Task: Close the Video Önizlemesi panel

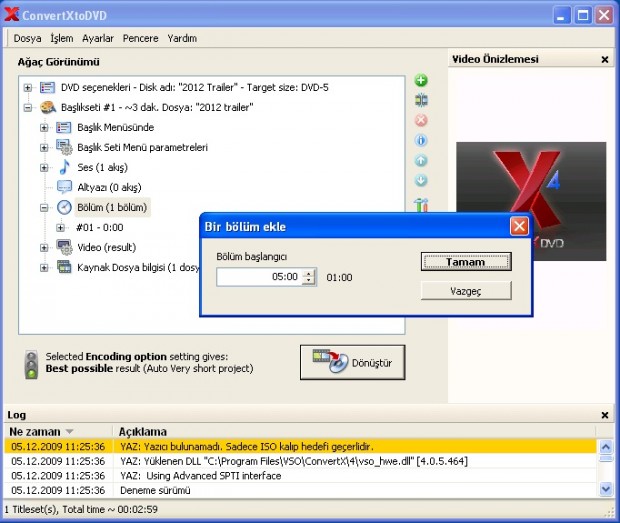Action: (605, 60)
